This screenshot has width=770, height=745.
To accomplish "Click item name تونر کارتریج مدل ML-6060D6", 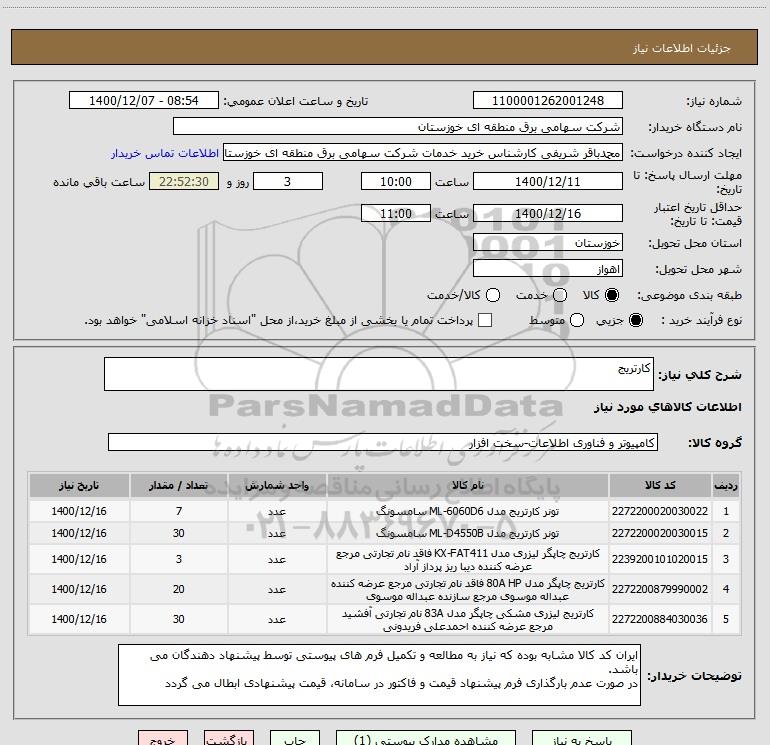I will pyautogui.click(x=468, y=511).
